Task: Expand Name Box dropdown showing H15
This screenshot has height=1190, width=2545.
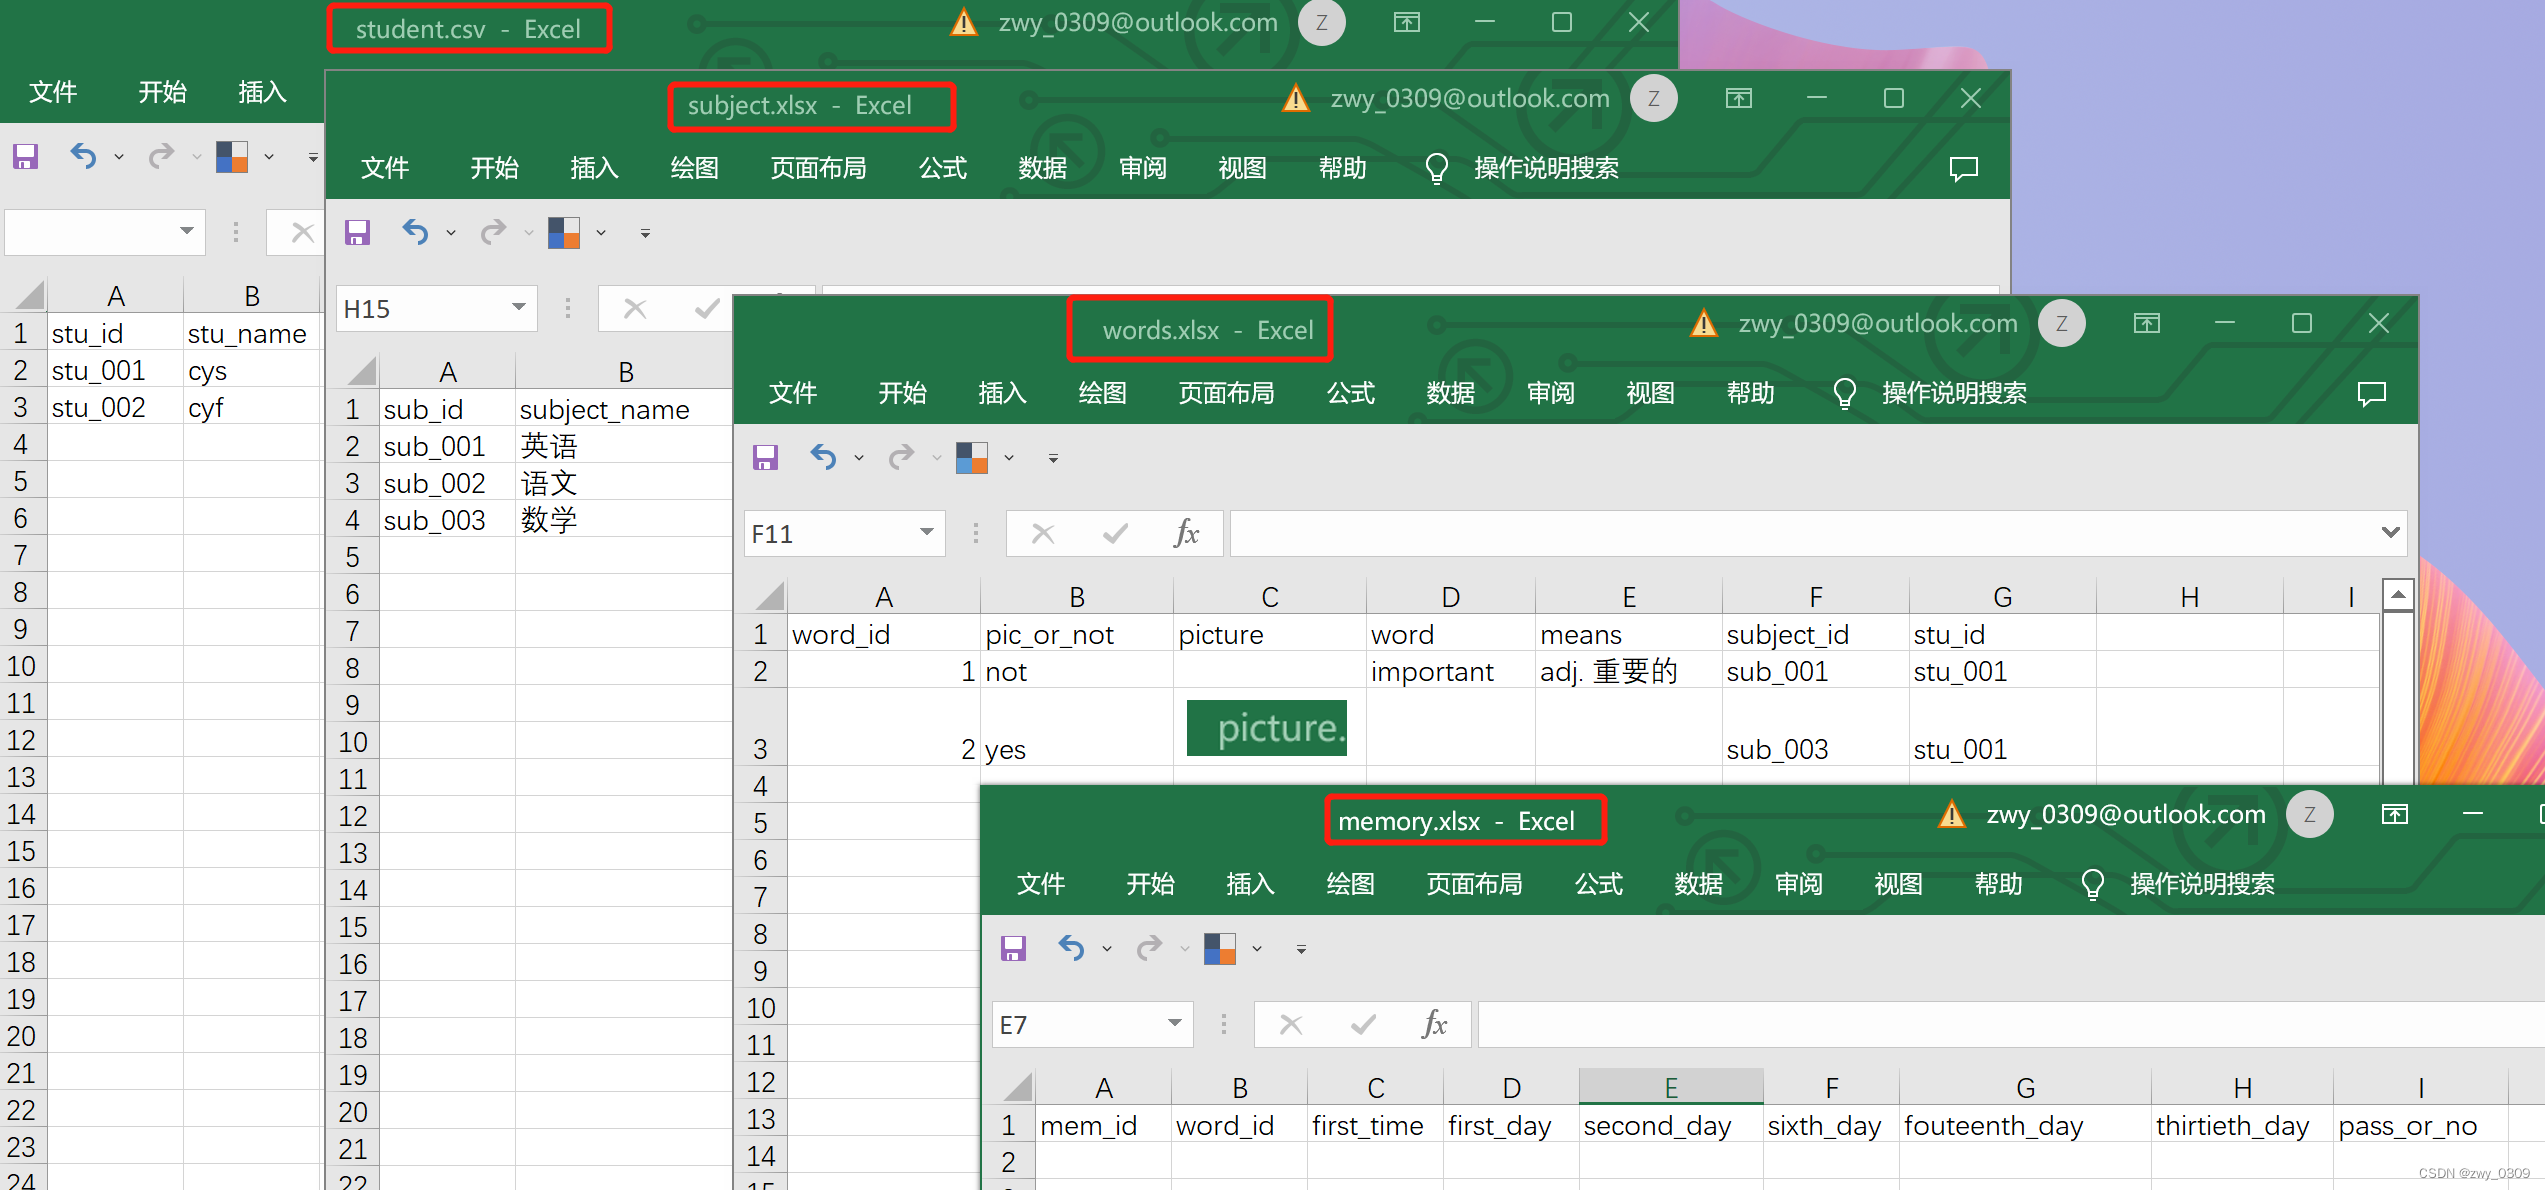Action: [x=518, y=307]
